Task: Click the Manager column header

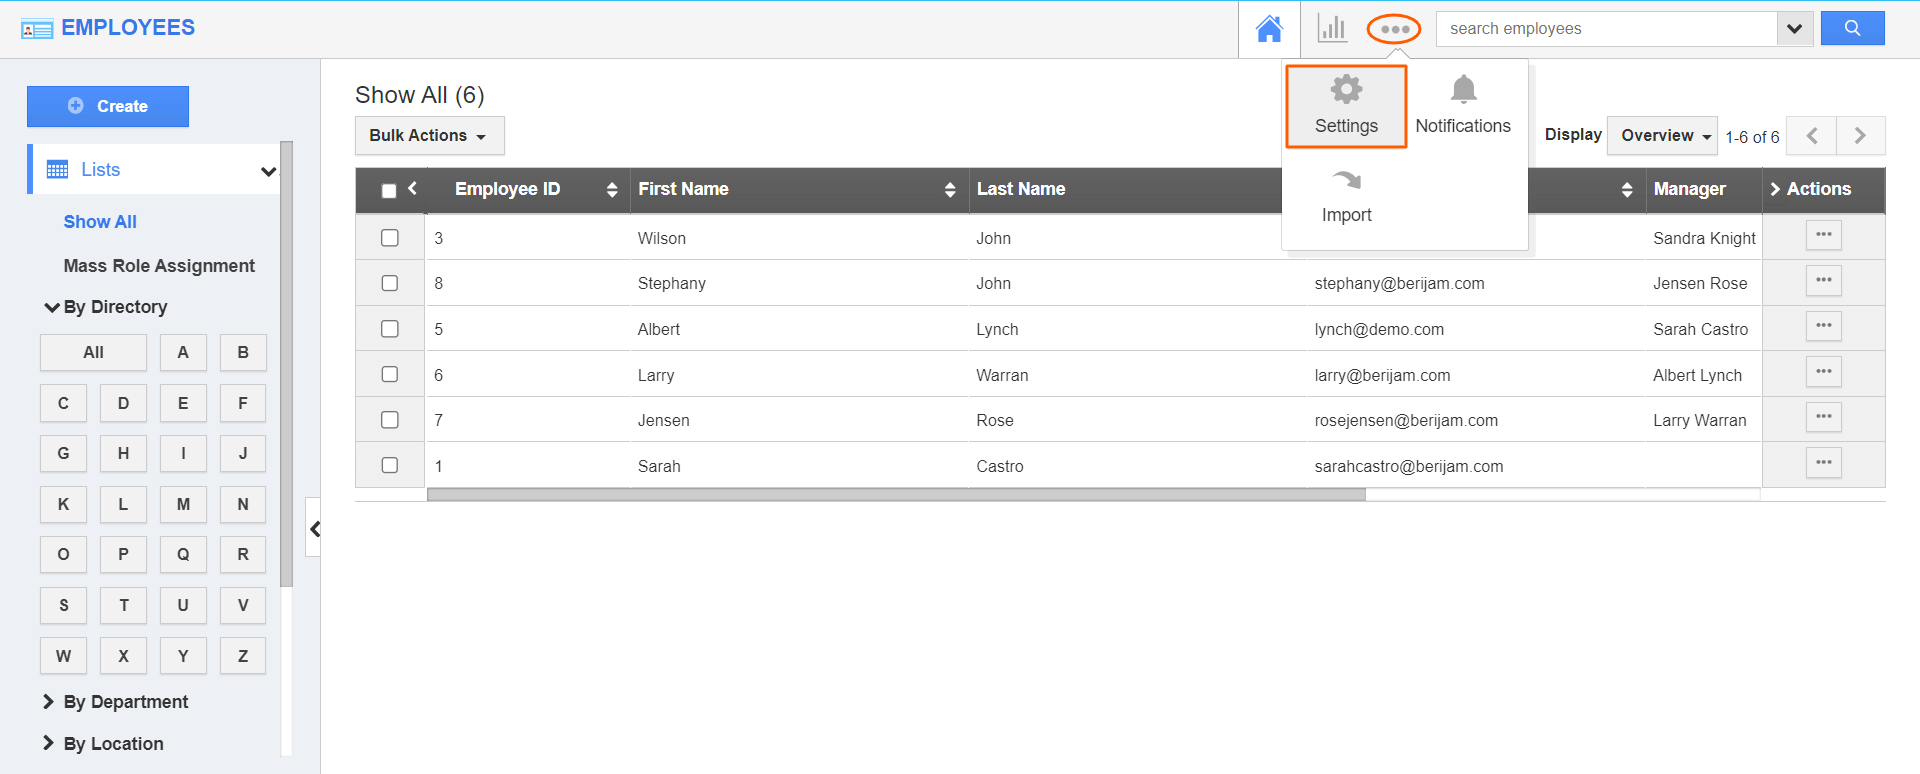Action: click(x=1689, y=189)
